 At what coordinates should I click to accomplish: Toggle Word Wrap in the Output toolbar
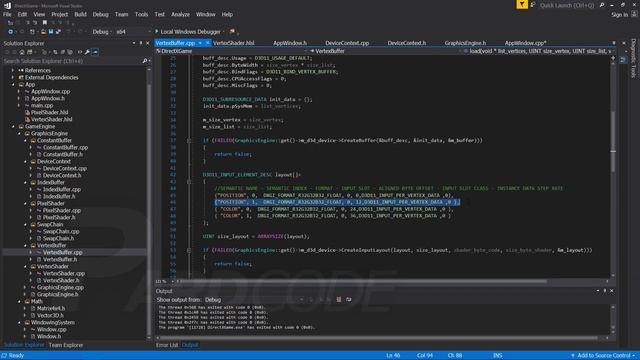point(349,300)
